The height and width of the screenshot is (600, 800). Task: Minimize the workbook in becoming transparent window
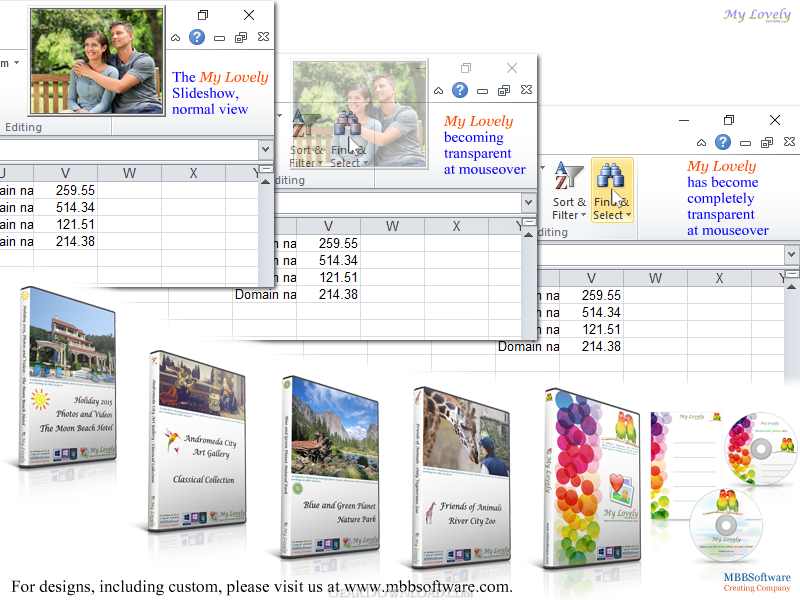tap(483, 91)
